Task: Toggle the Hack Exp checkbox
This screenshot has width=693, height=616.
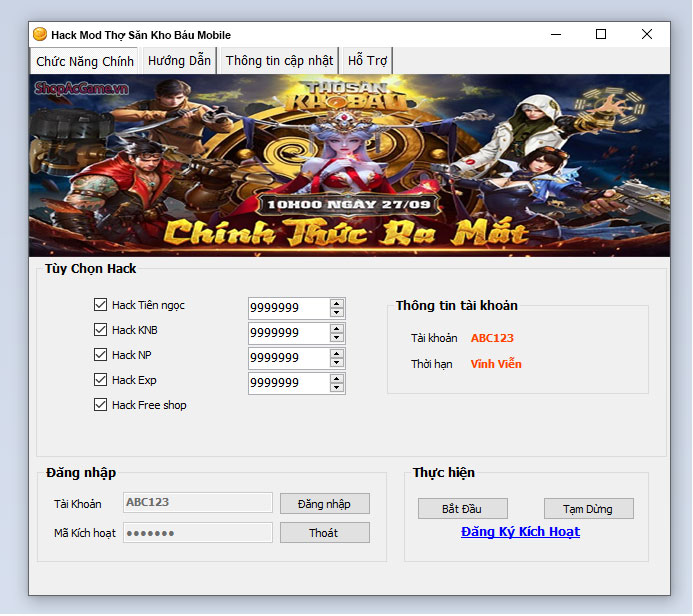Action: (x=100, y=380)
